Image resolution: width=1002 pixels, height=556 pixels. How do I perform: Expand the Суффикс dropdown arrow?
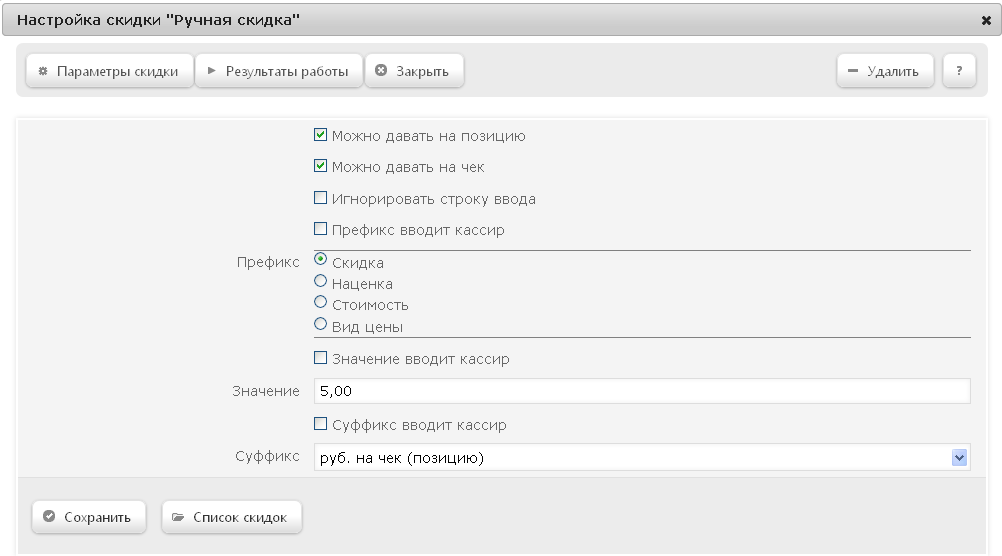959,458
